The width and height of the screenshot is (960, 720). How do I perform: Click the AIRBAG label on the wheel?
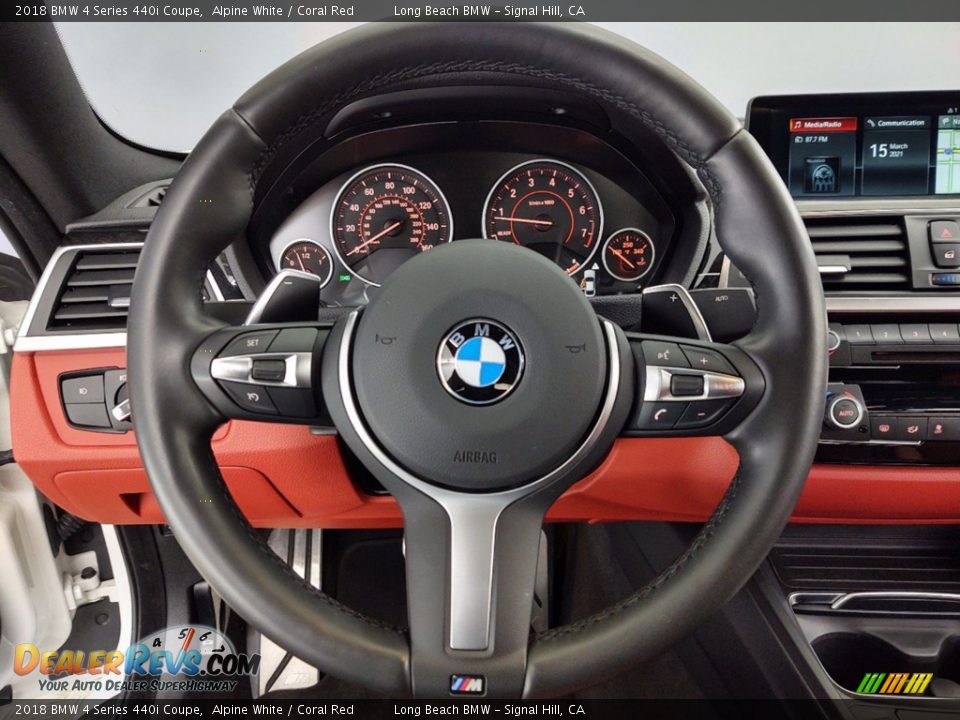point(475,457)
